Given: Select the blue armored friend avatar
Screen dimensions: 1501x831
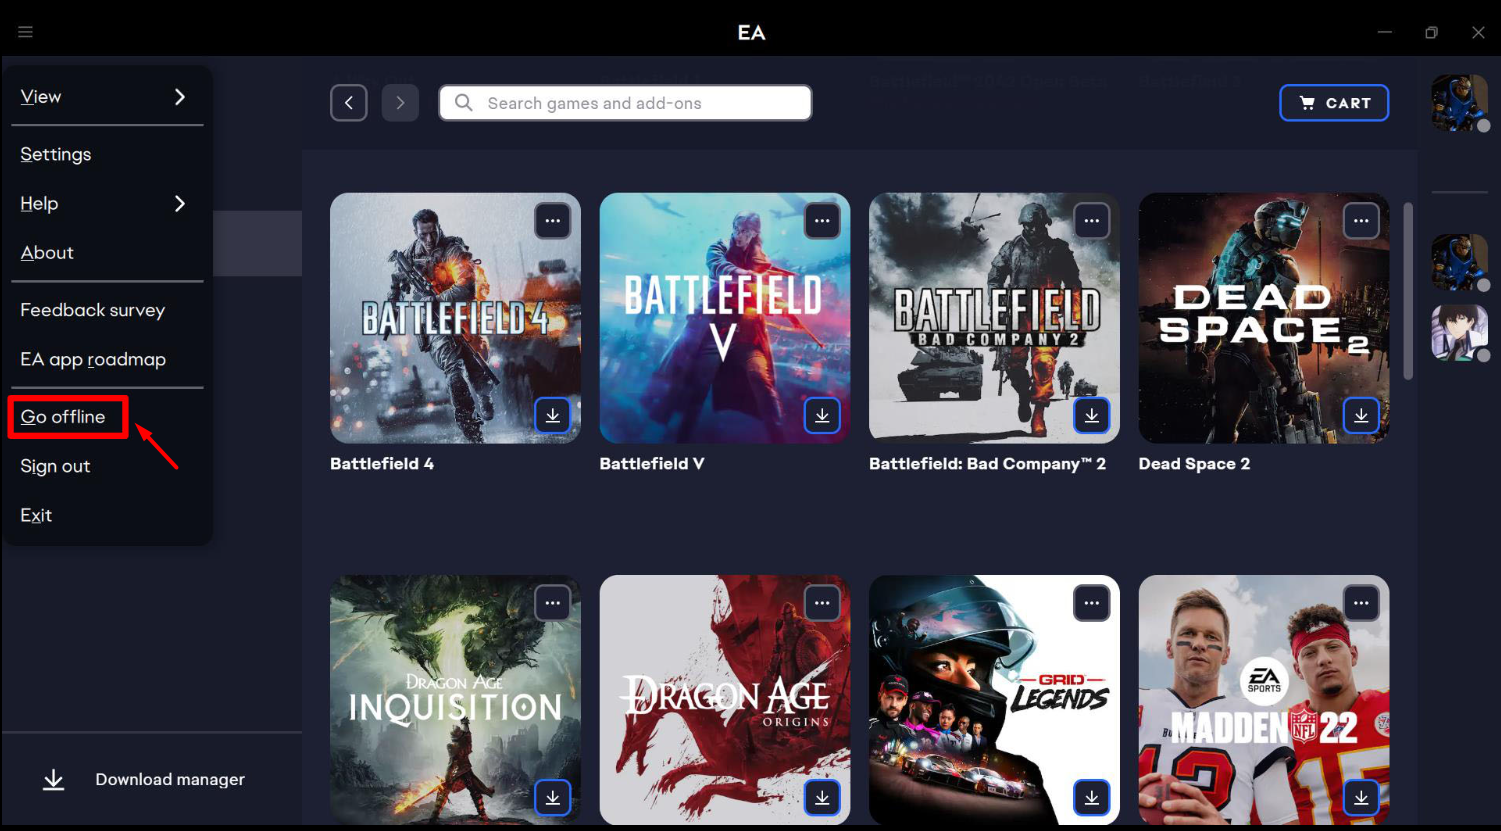Looking at the screenshot, I should click(x=1460, y=262).
